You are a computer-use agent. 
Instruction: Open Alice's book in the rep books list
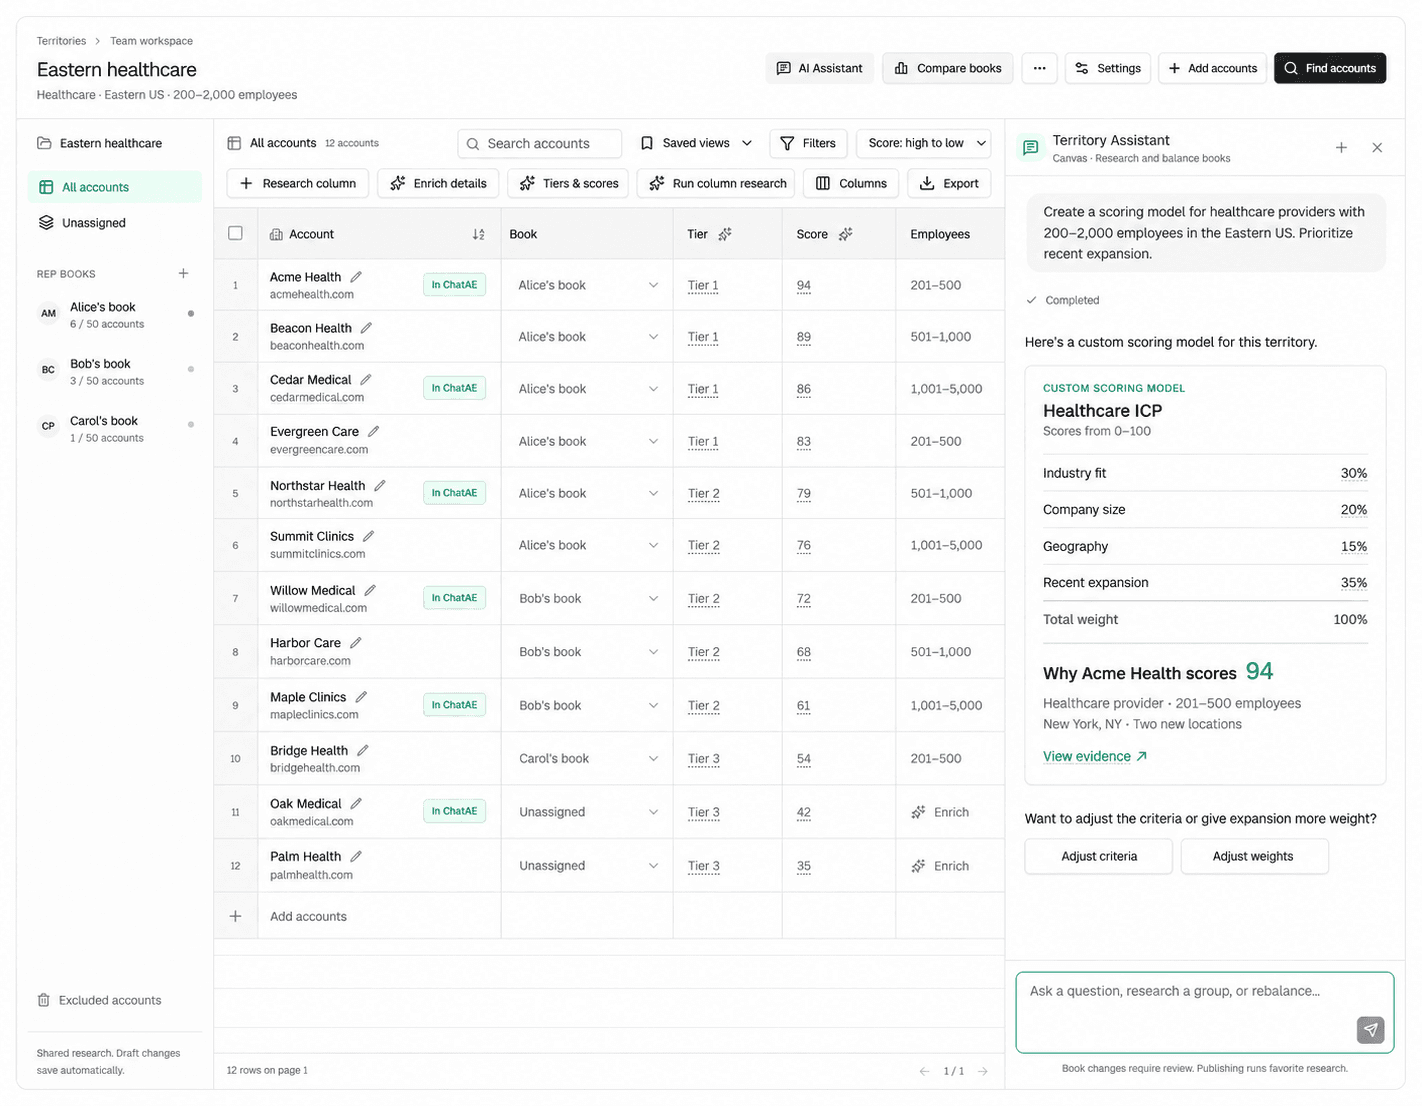[114, 315]
